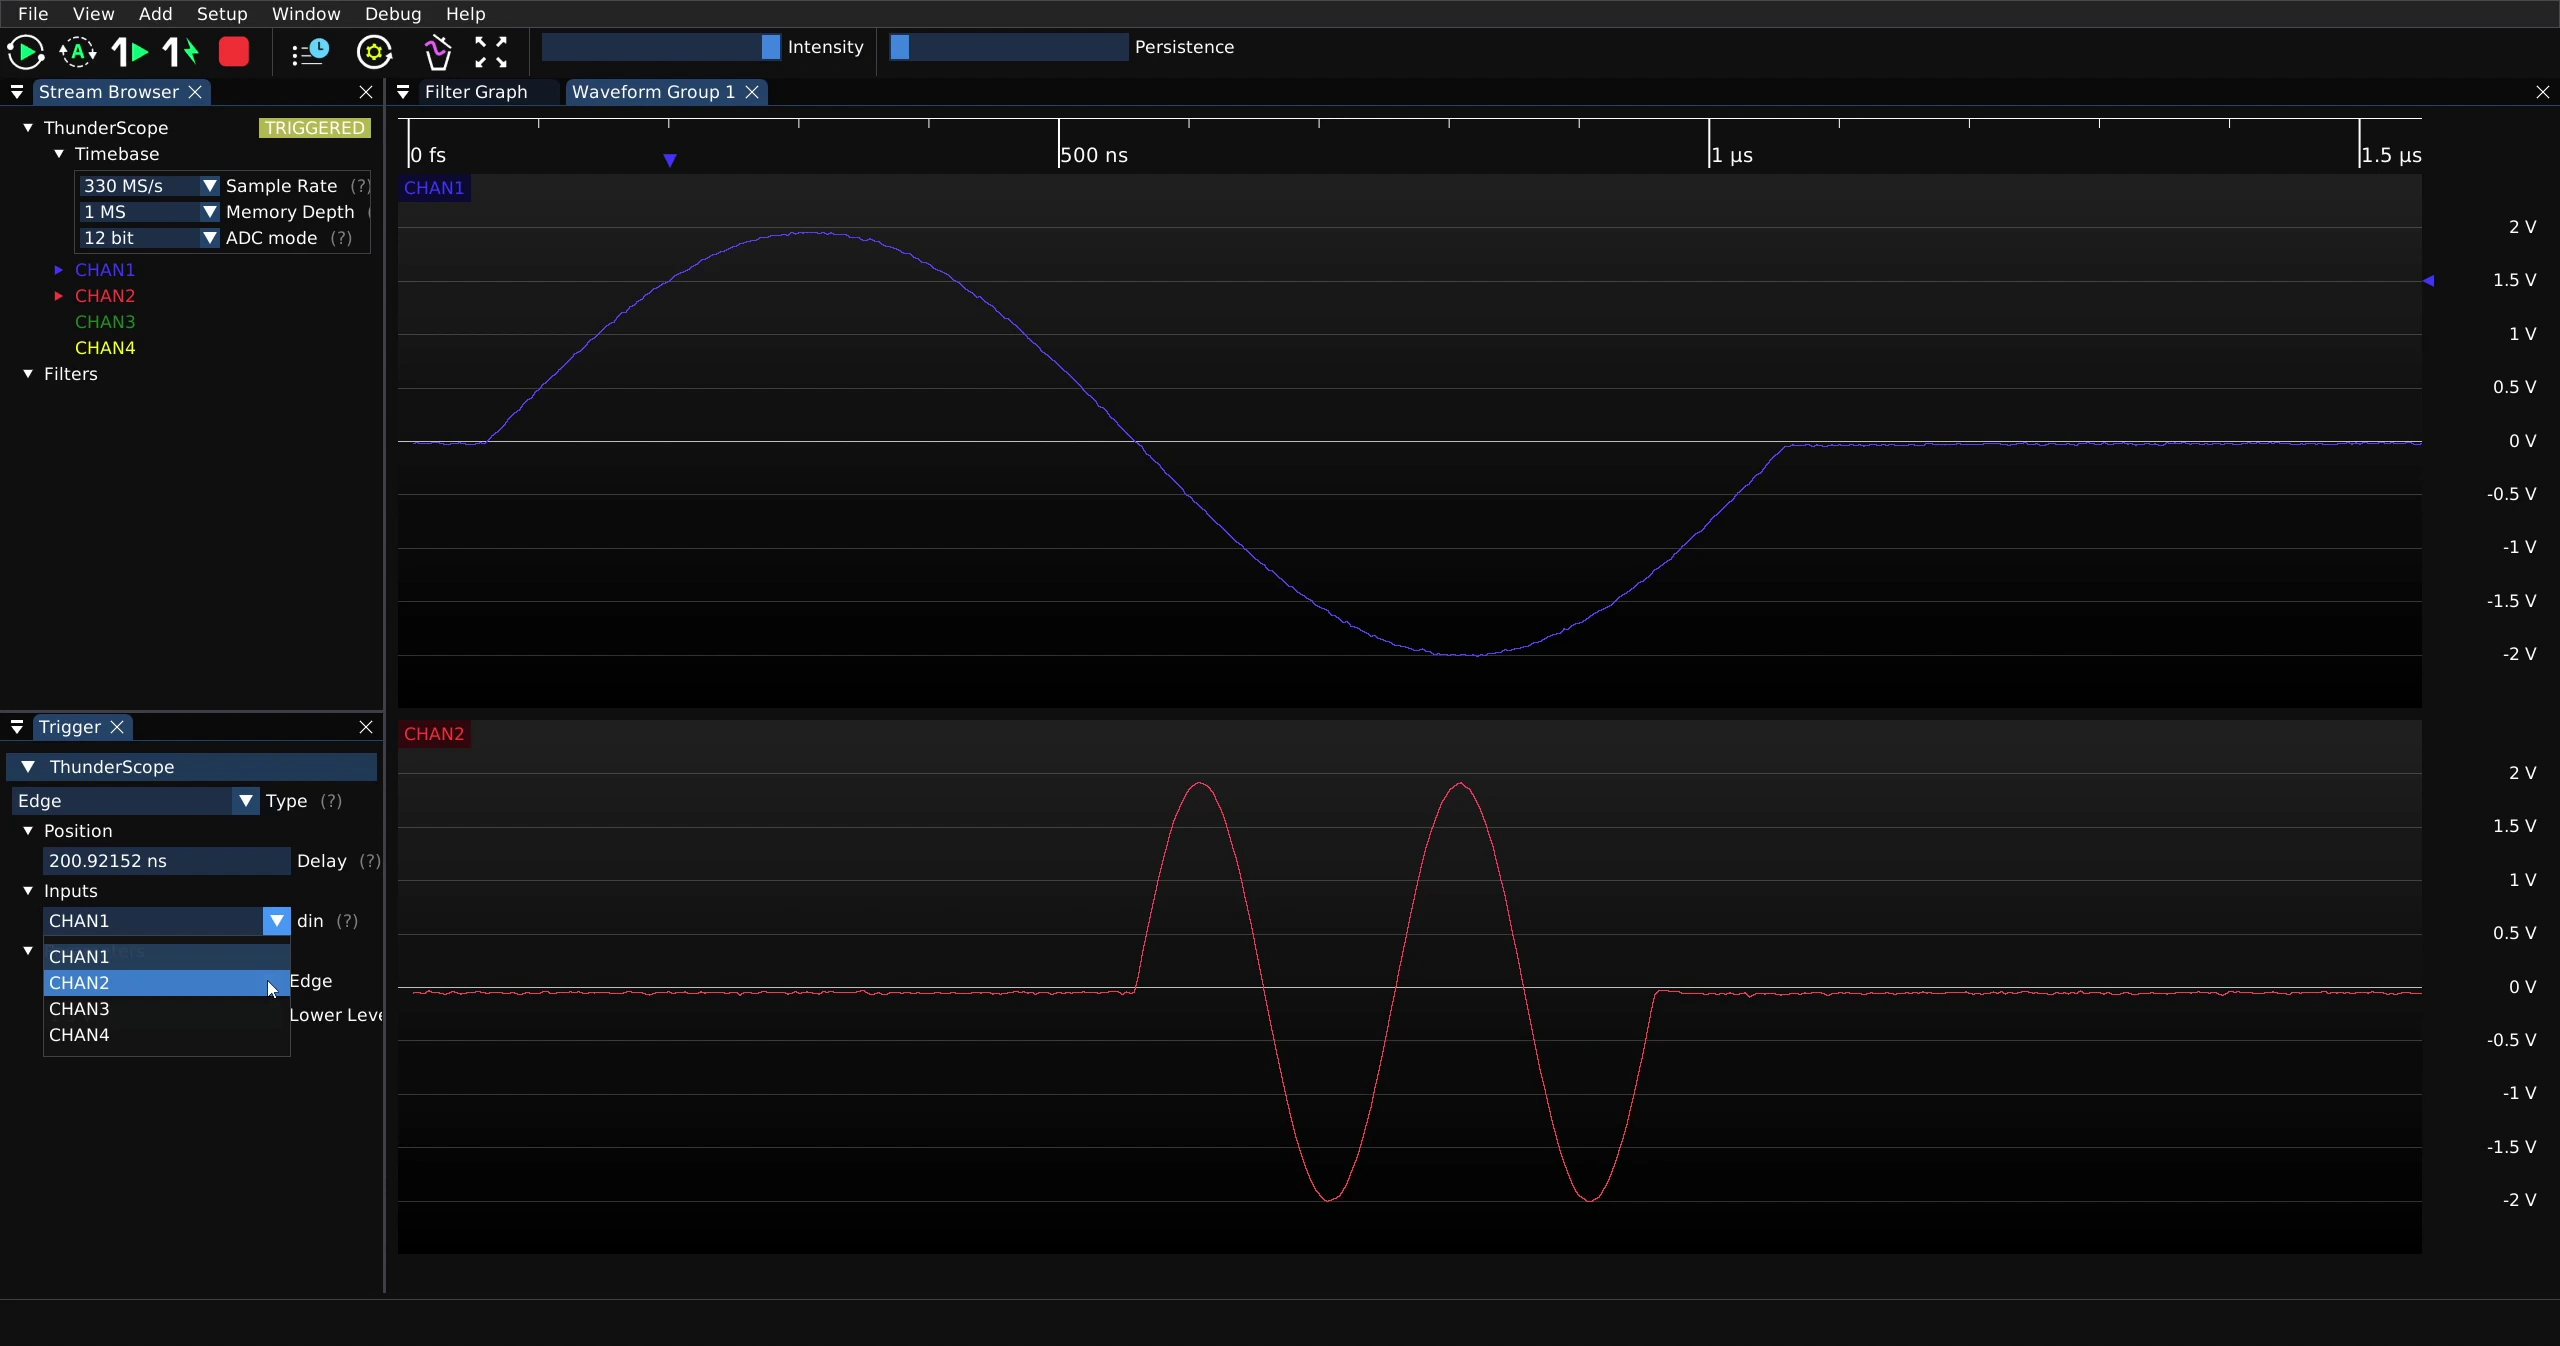Image resolution: width=2560 pixels, height=1346 pixels.
Task: Click the clear persistence eraser icon
Action: 437,52
